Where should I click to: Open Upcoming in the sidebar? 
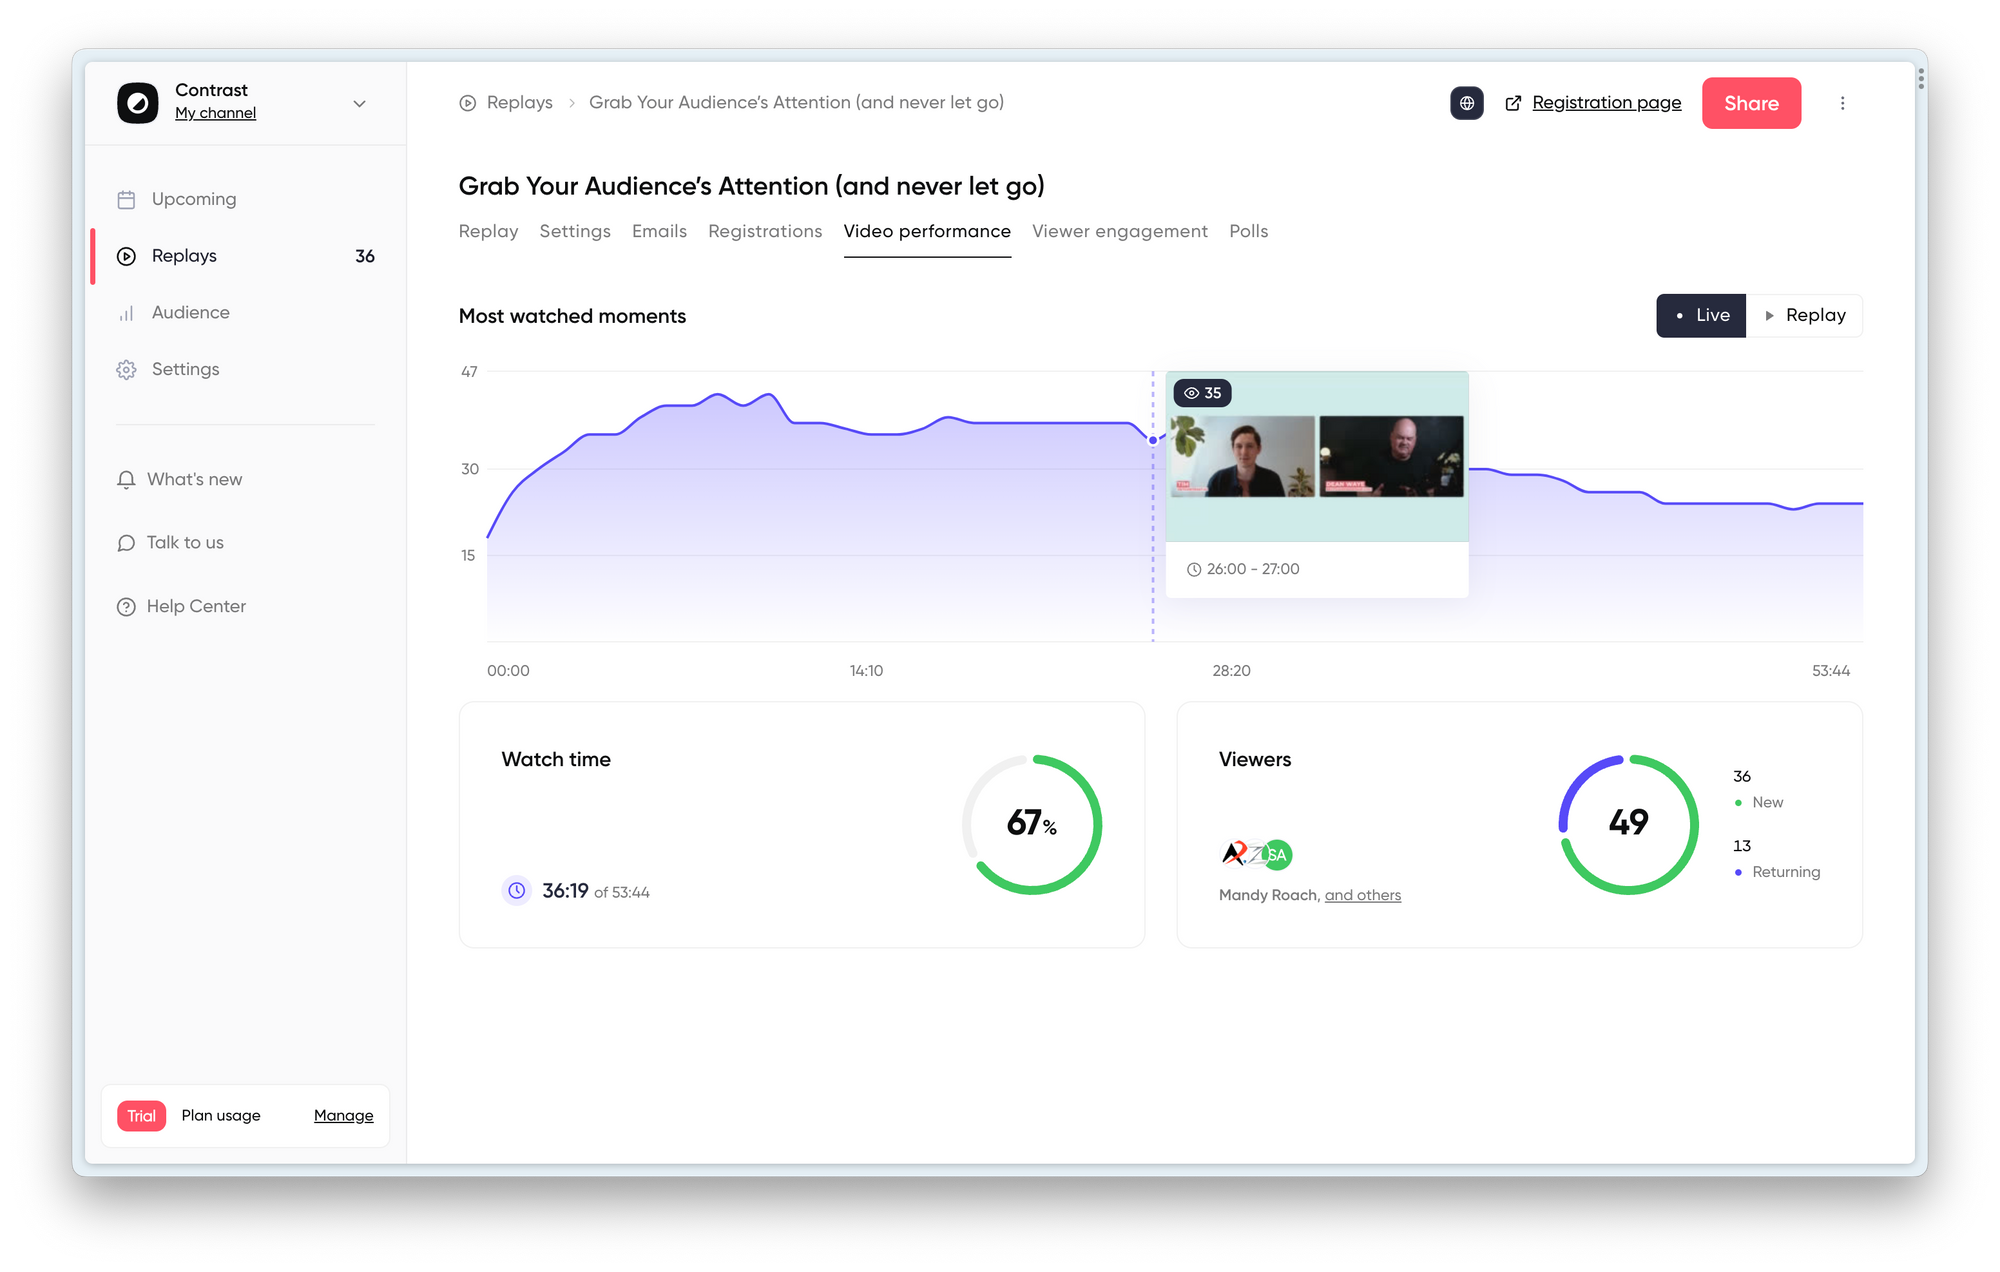point(194,199)
